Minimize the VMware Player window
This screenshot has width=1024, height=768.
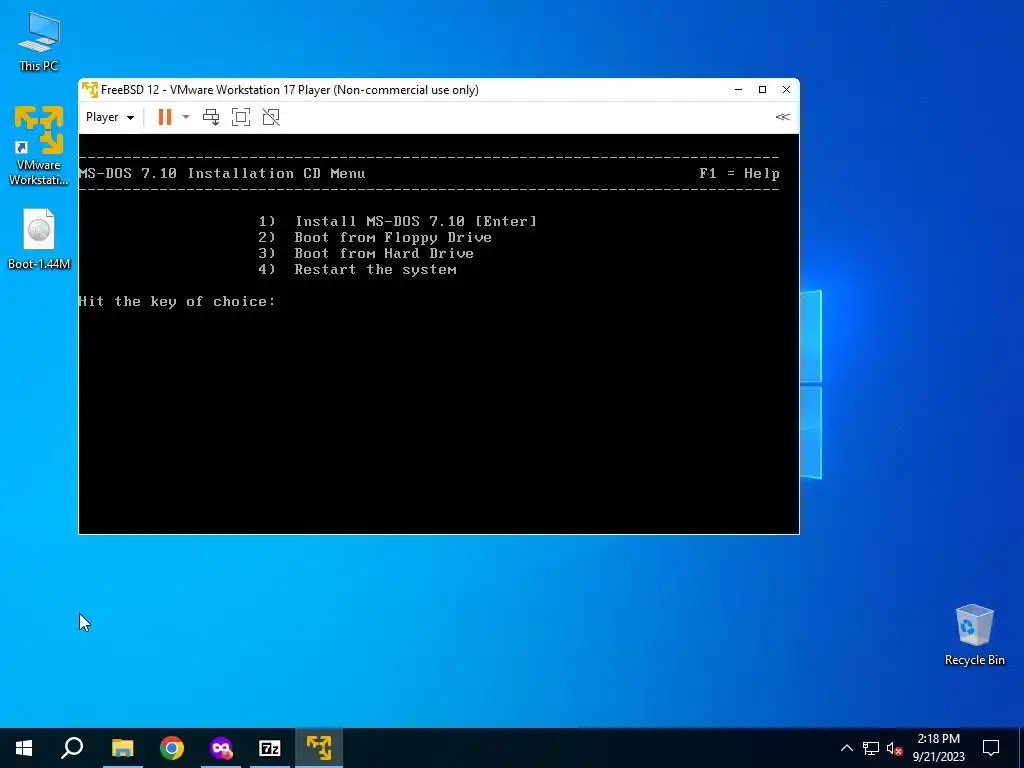739,89
